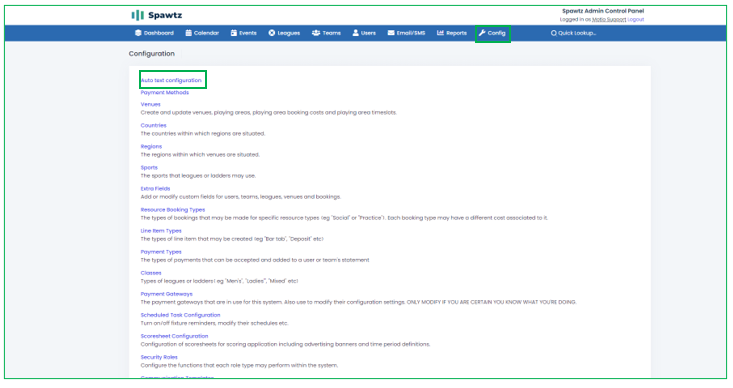Open the Regions link
Image resolution: width=733 pixels, height=388 pixels.
151,146
